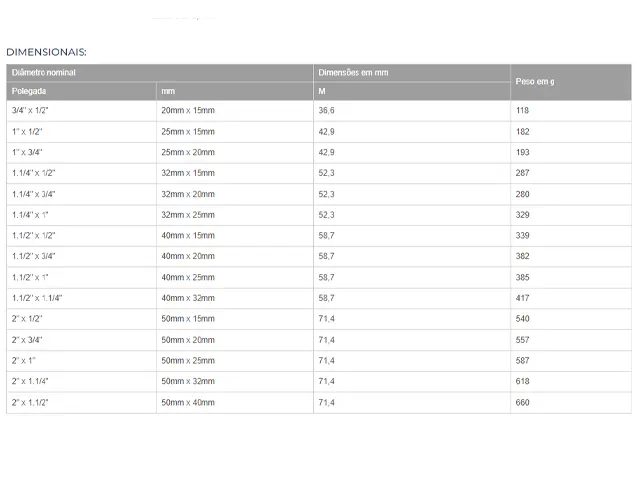Select the 2" x 1.1/4" row label
Image resolution: width=640 pixels, height=480 pixels.
(30, 382)
